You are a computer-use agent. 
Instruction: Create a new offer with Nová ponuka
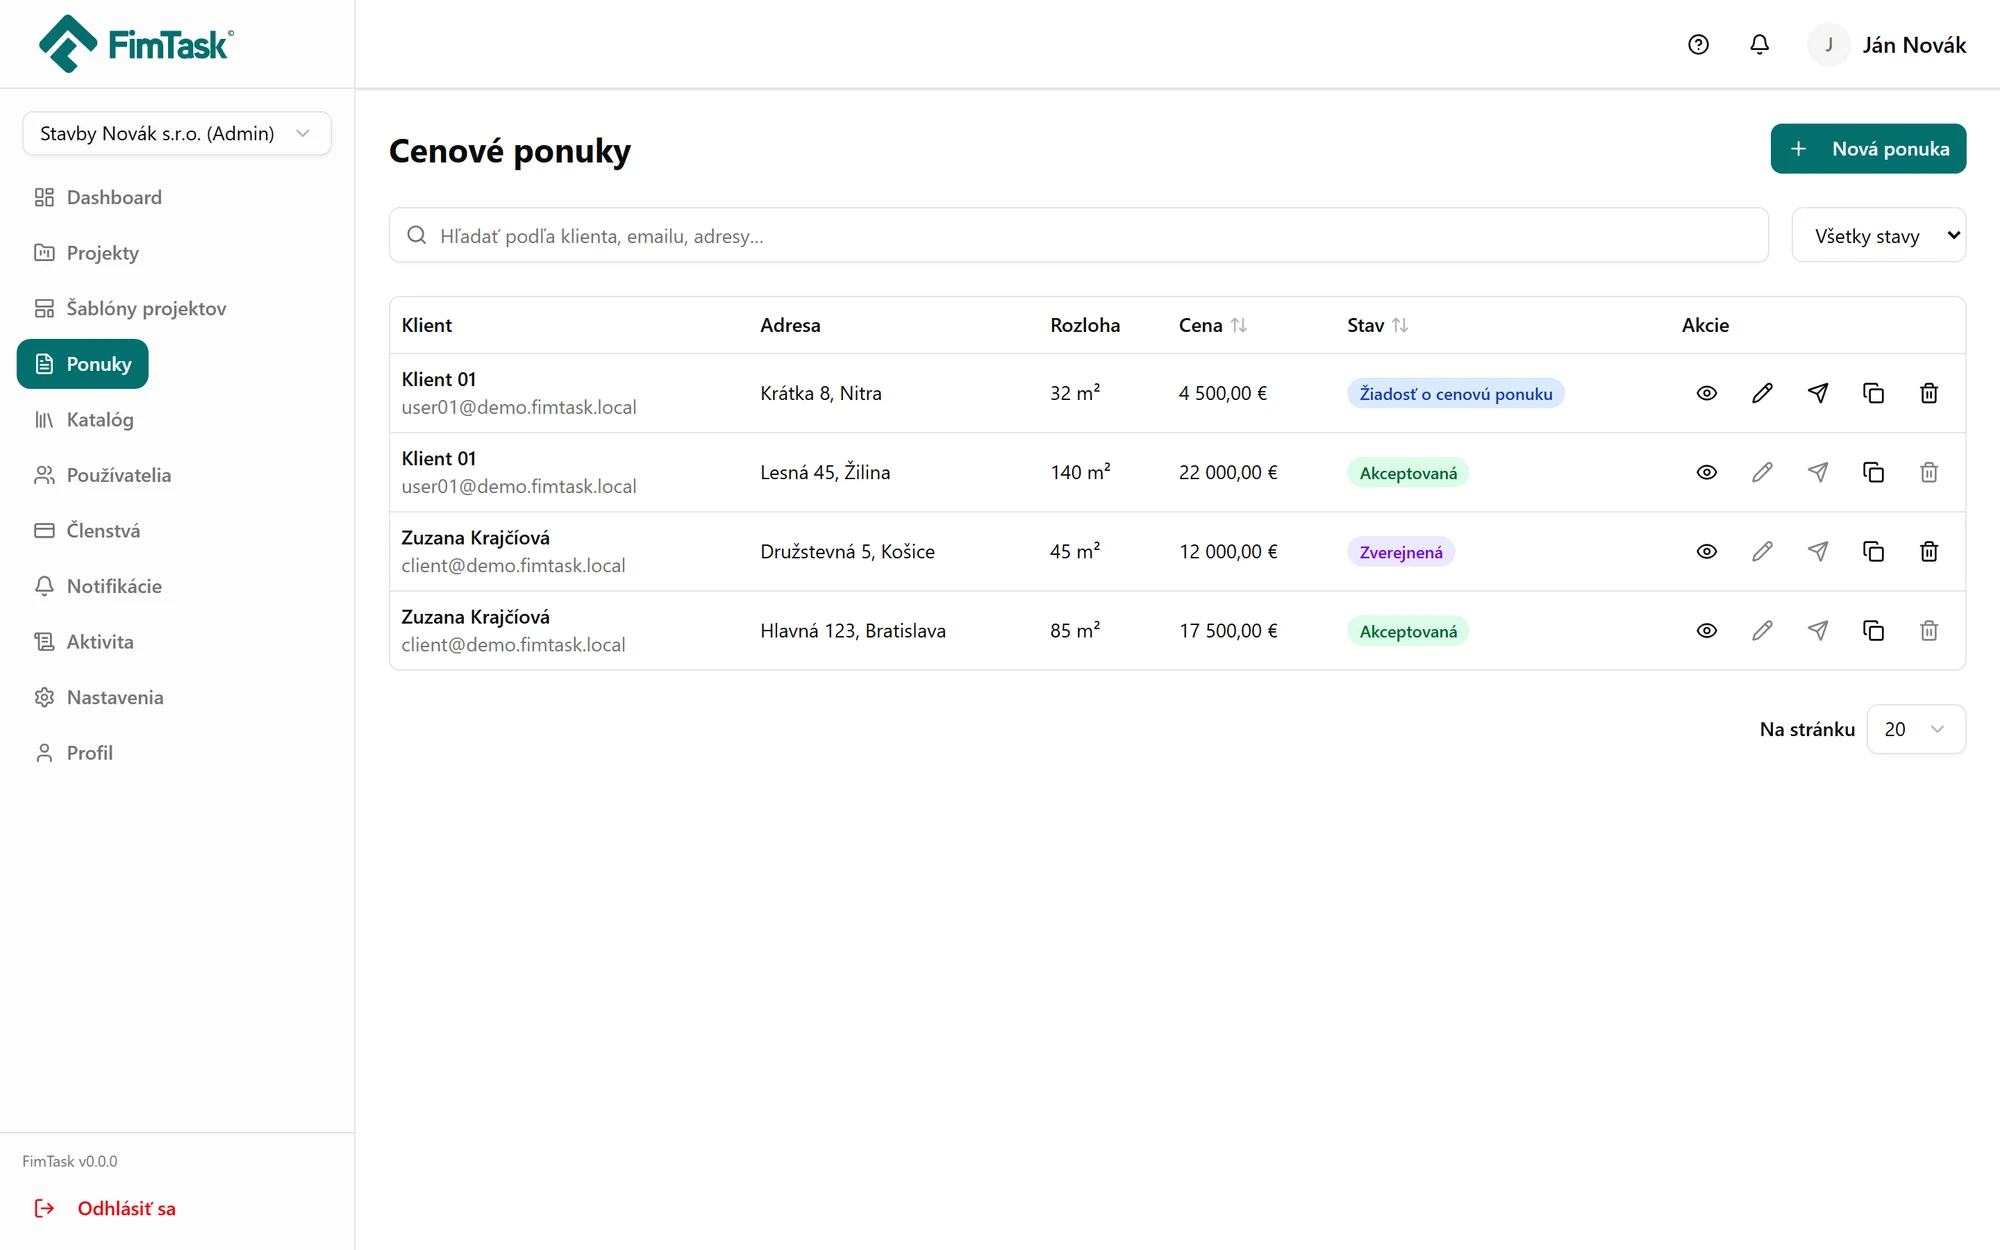[1868, 149]
